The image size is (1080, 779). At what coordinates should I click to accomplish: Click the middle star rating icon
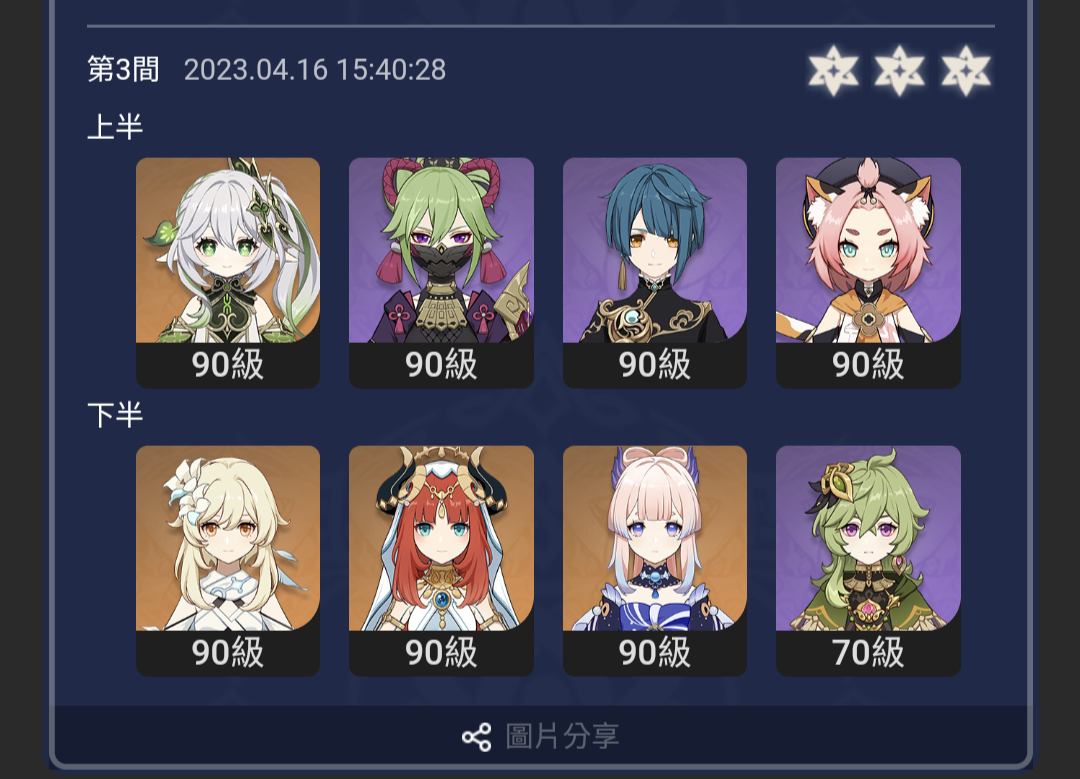(900, 70)
